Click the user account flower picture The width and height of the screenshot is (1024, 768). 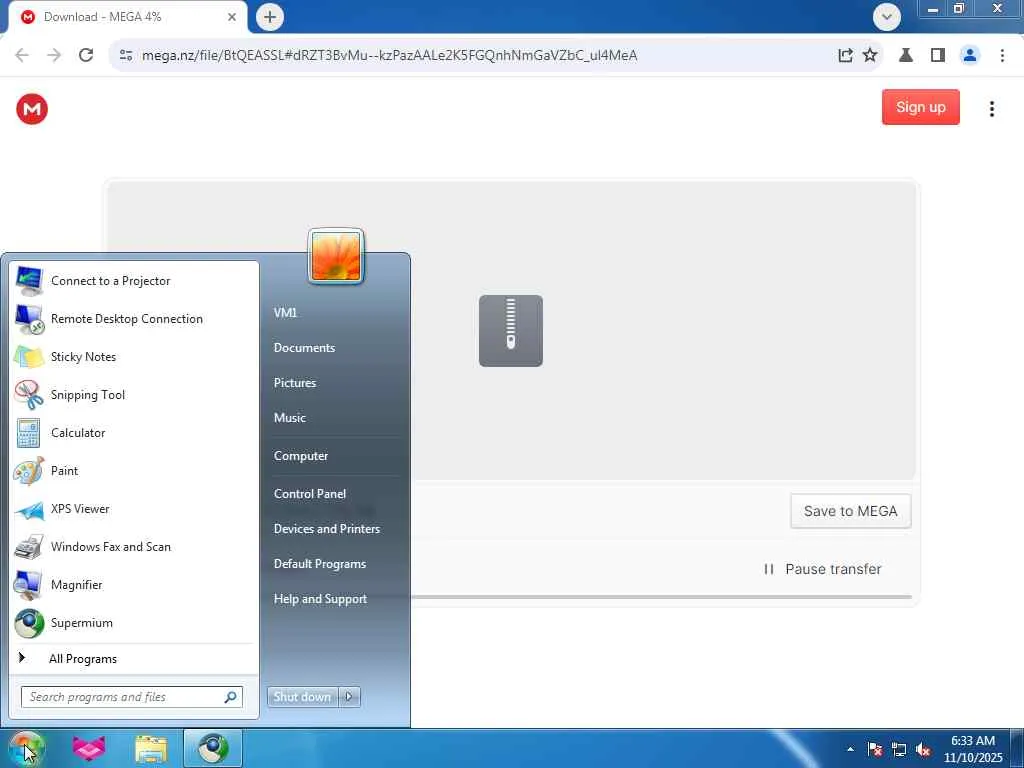coord(336,257)
